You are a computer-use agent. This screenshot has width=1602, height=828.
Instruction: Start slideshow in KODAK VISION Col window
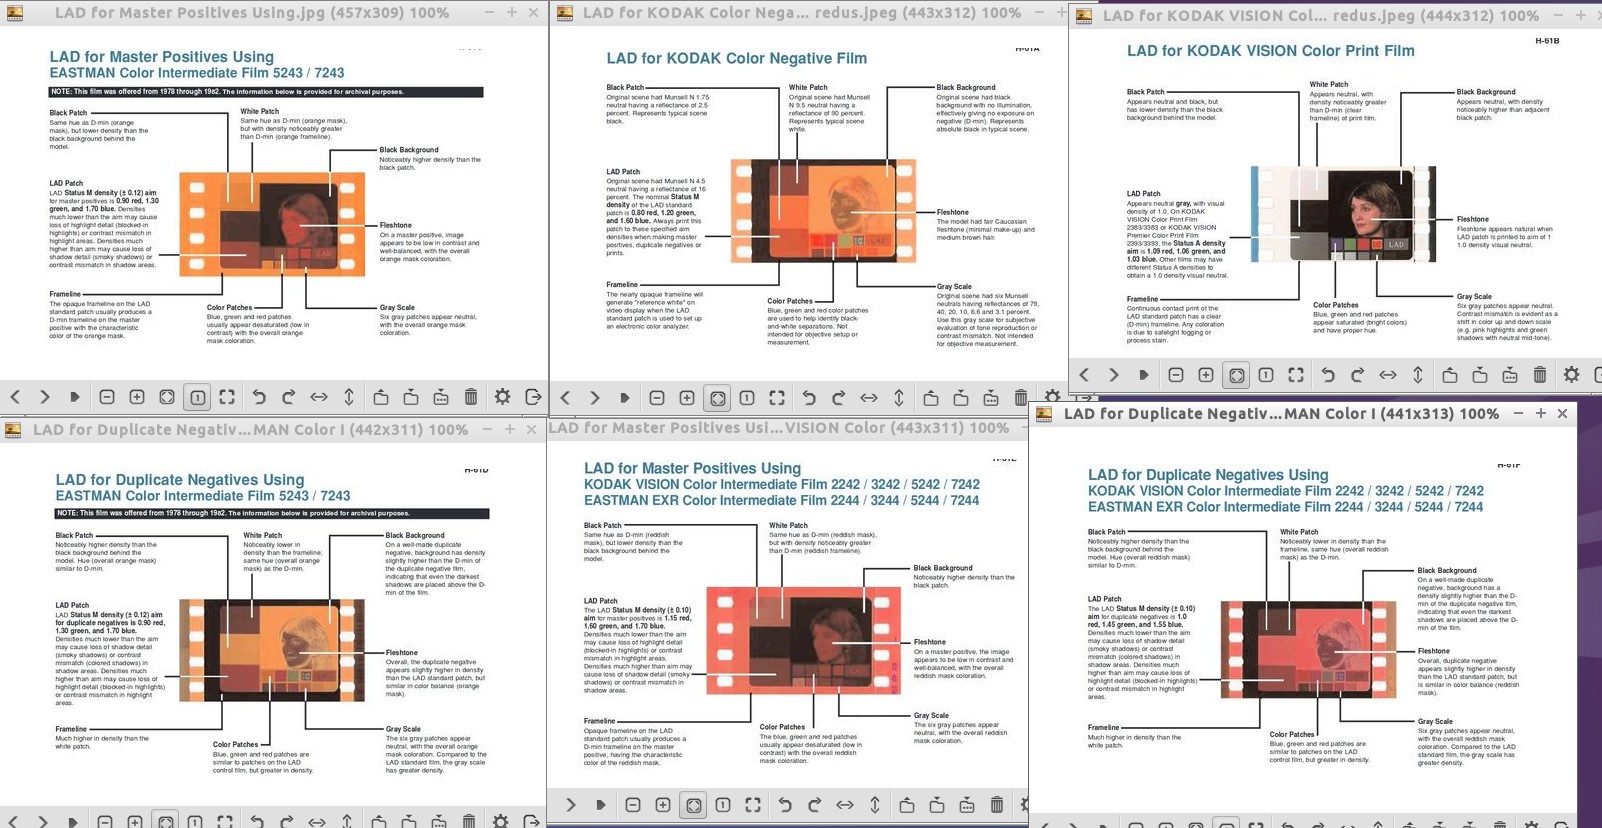click(x=1144, y=375)
